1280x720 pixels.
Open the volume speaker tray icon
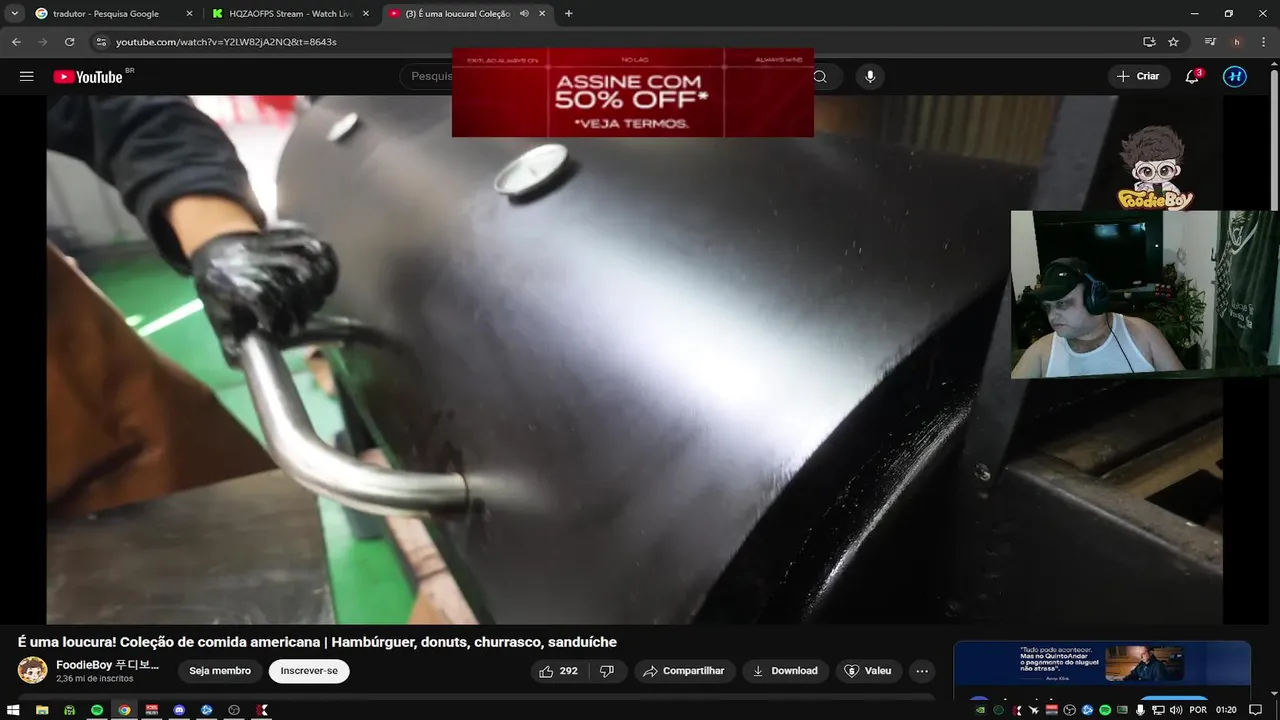(1176, 710)
